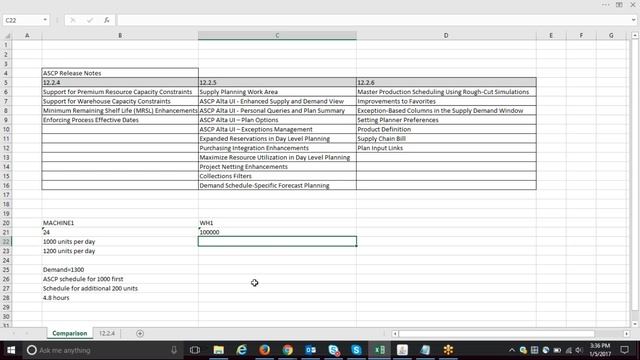Add a new sheet with plus icon
Image resolution: width=640 pixels, height=360 pixels.
140,333
